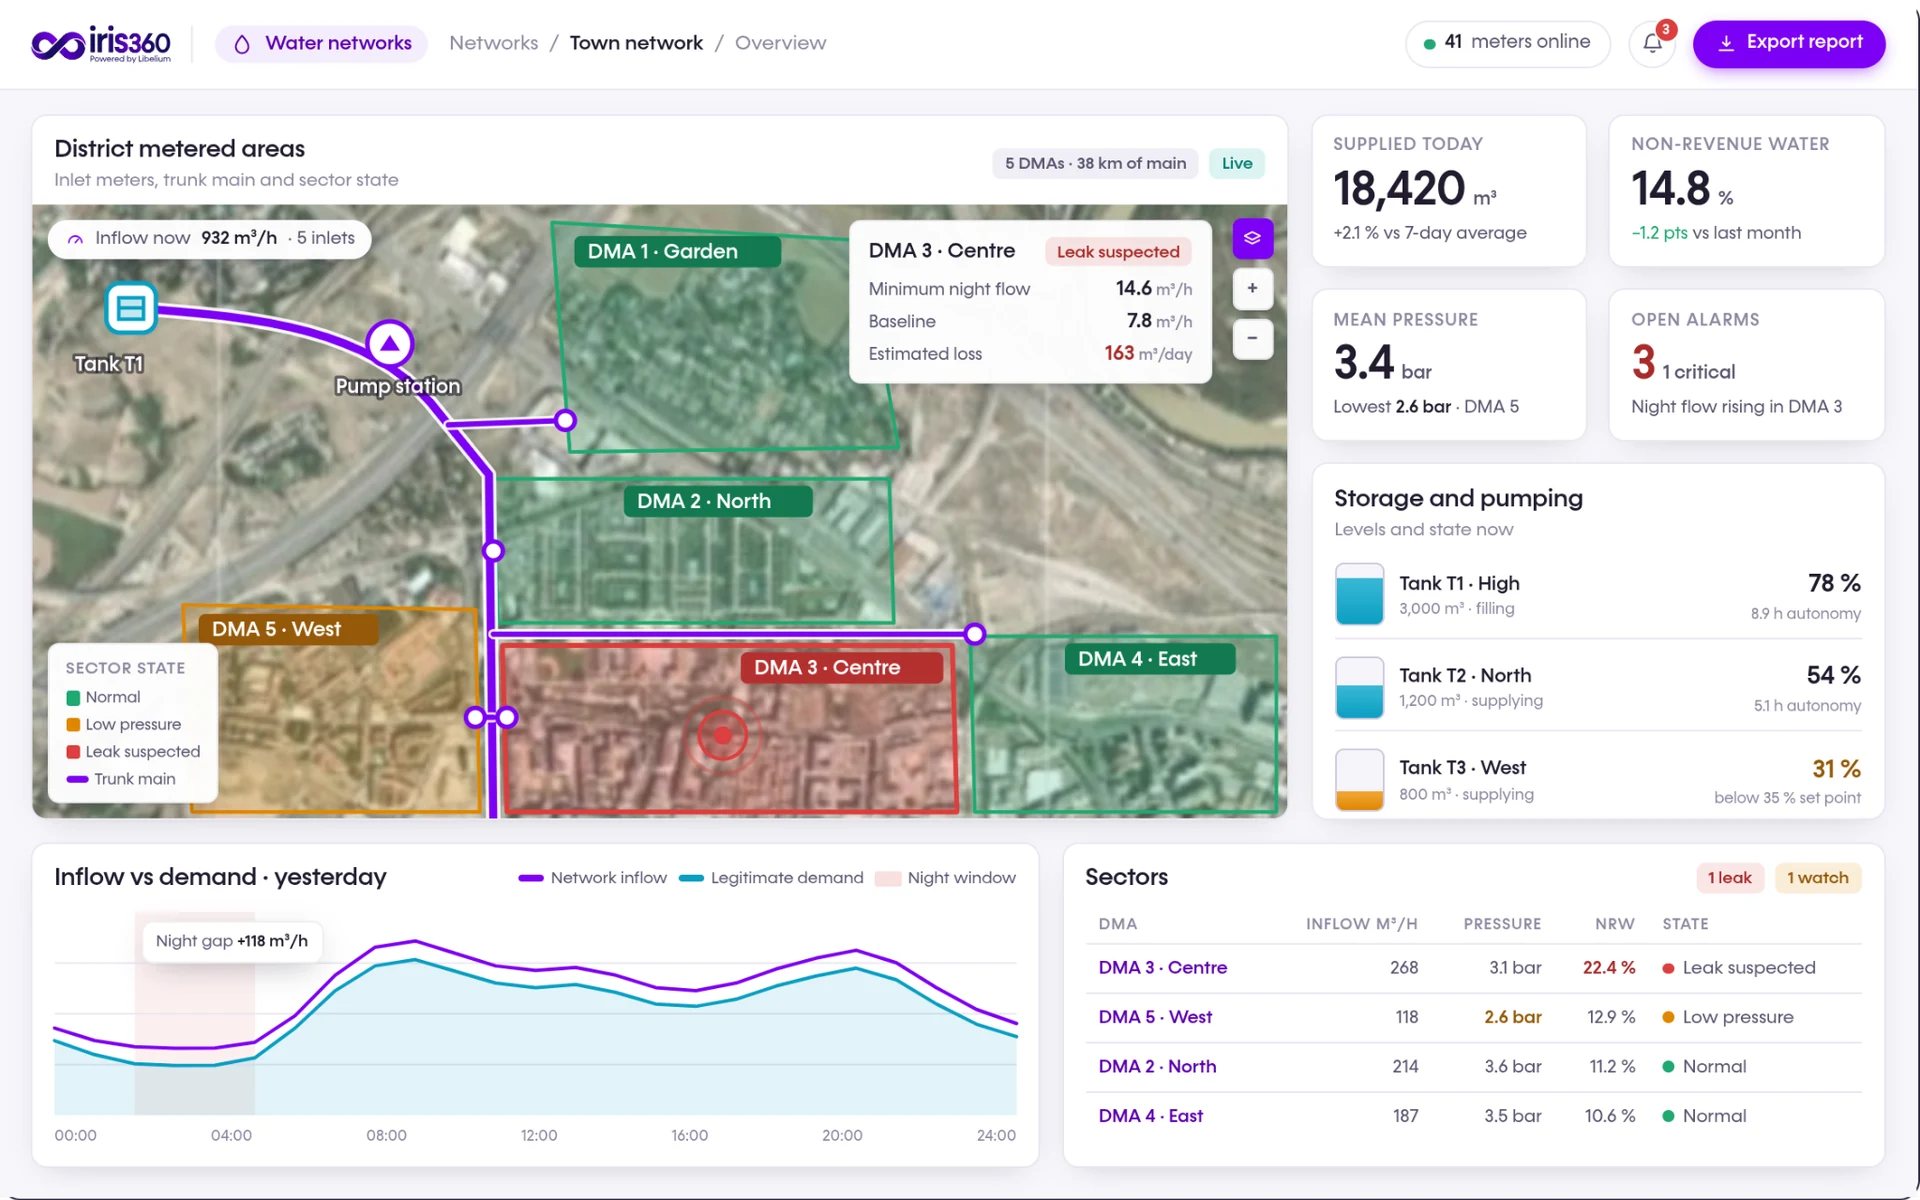Go to Town network breadcrumb

tap(636, 43)
